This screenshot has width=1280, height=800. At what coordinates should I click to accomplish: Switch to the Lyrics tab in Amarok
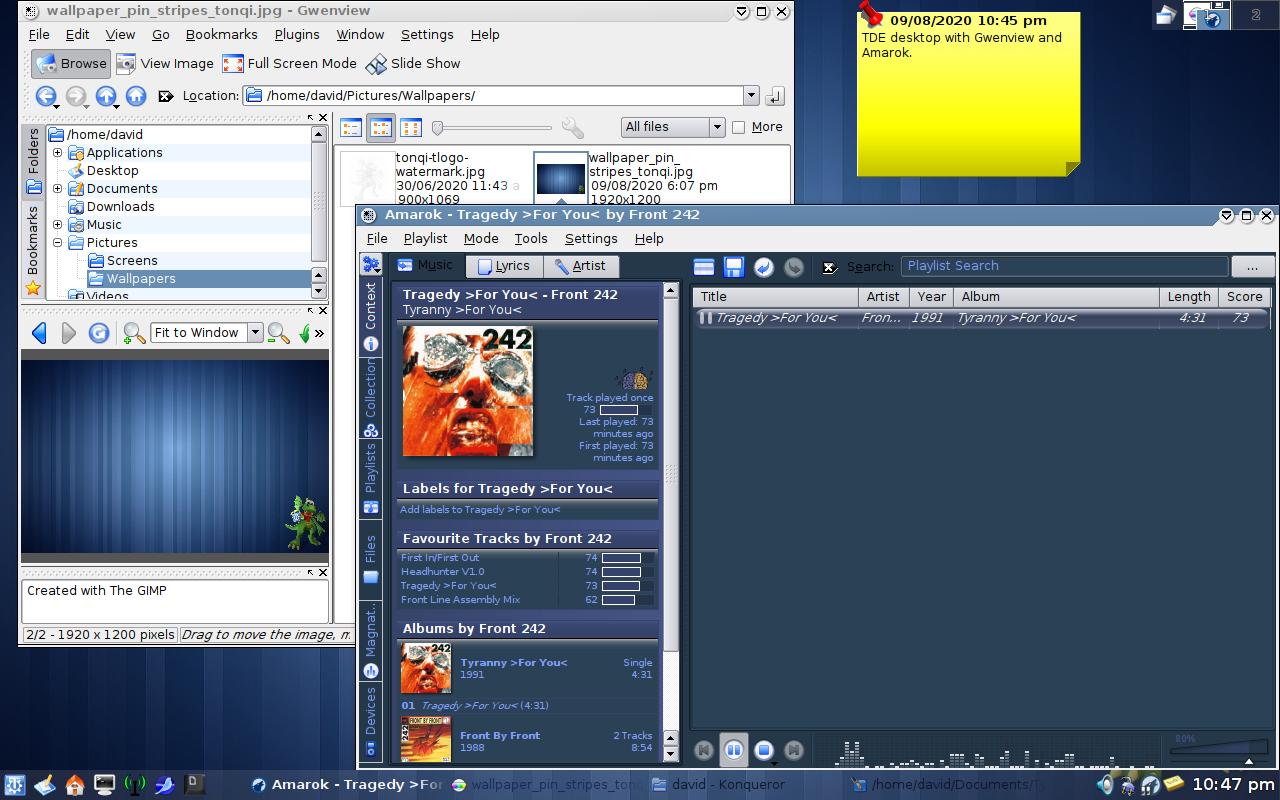click(504, 266)
